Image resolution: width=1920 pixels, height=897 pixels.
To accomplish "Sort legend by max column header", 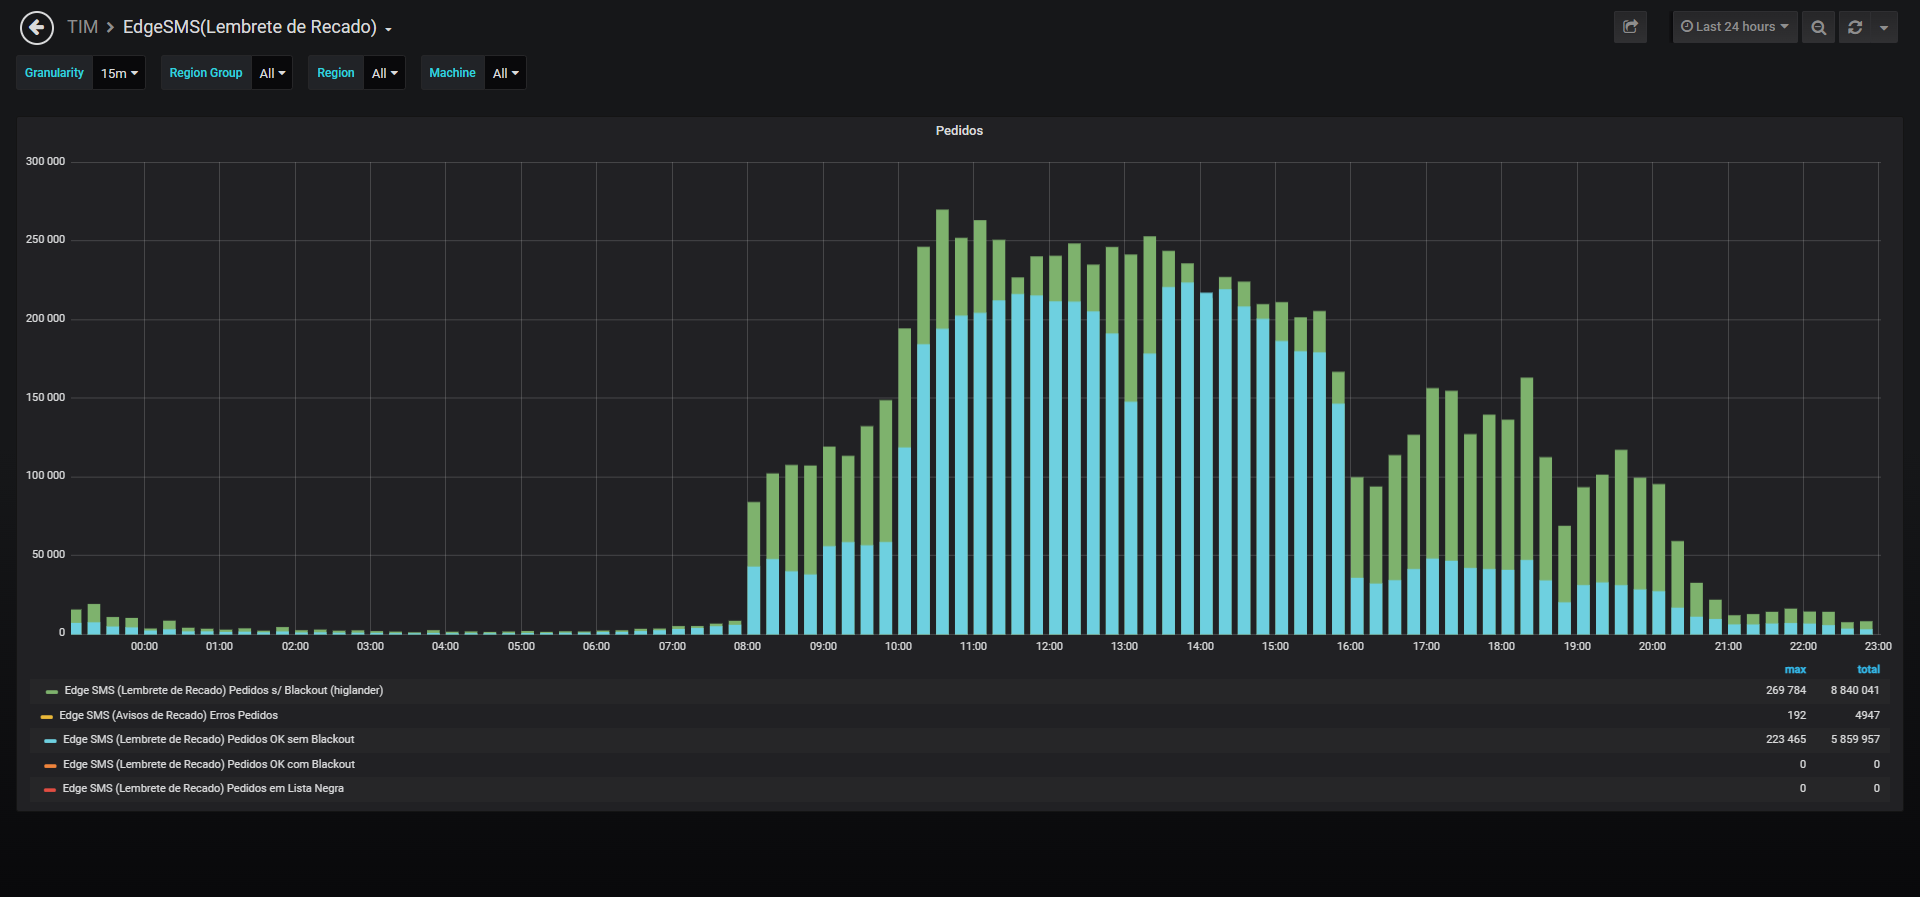I will click(1795, 670).
